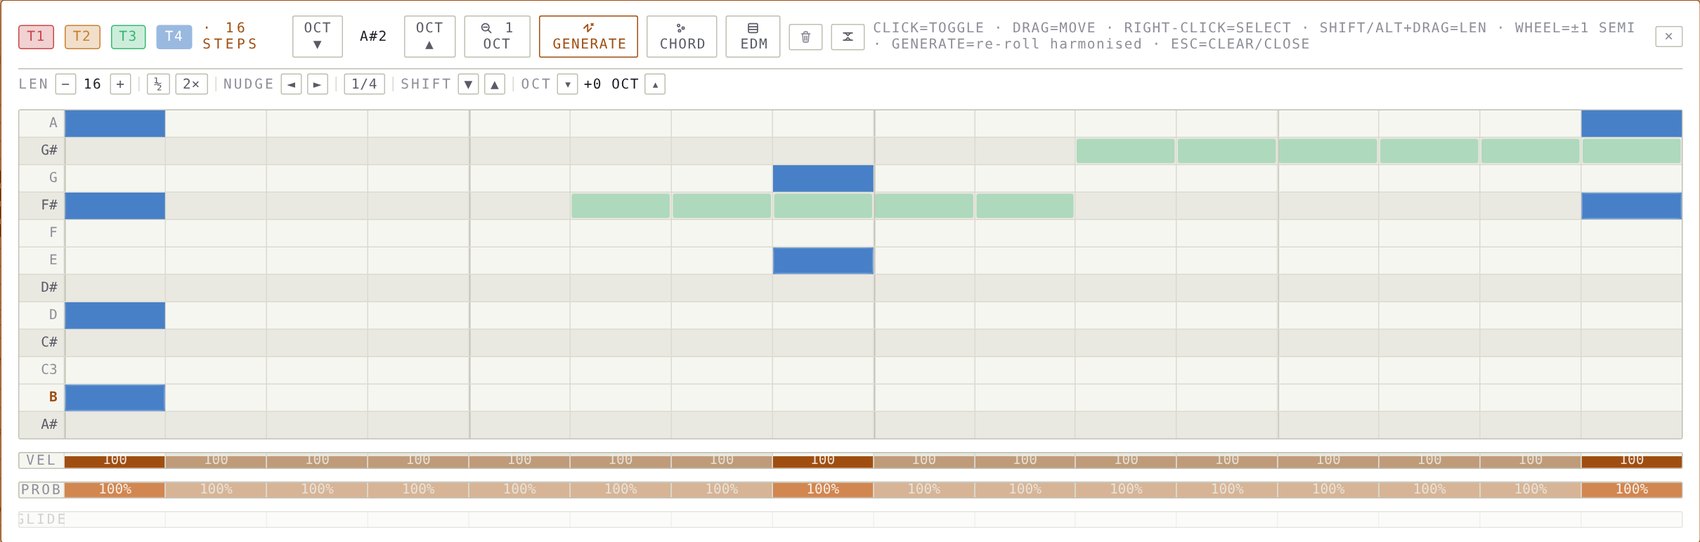Switch to the T1 track tab

[36, 36]
